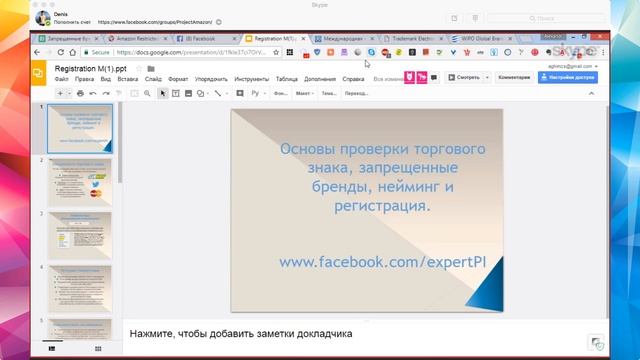Select slide 4 thumbnail
Image resolution: width=640 pixels, height=360 pixels.
[x=80, y=289]
